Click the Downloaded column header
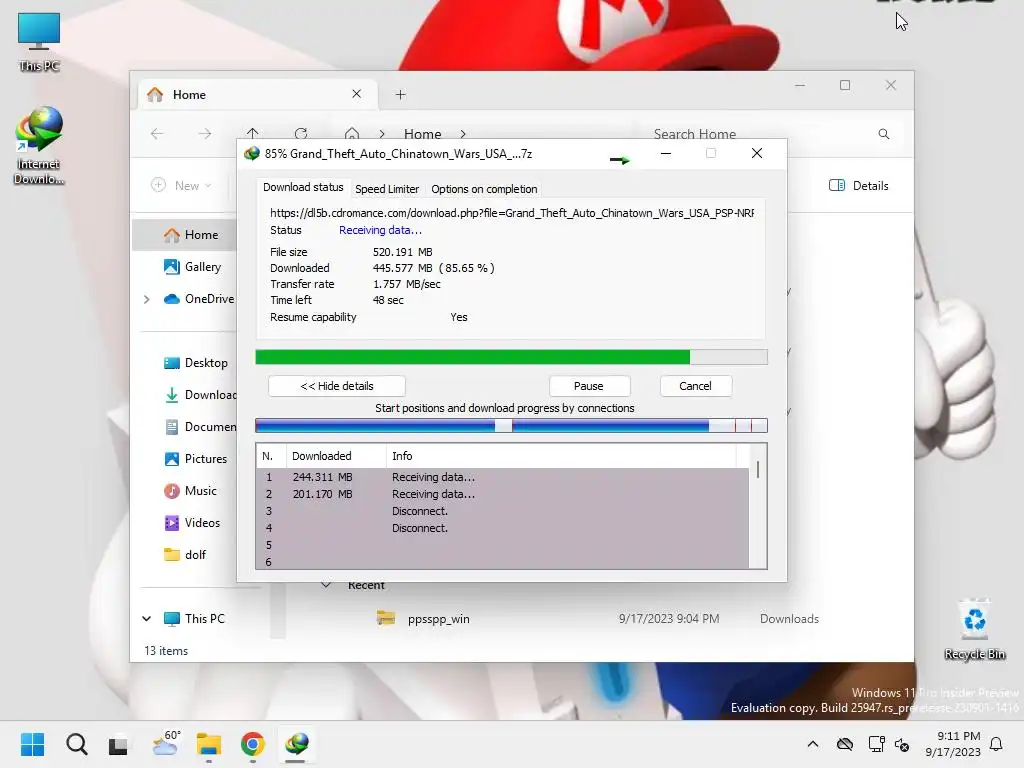 pyautogui.click(x=336, y=456)
